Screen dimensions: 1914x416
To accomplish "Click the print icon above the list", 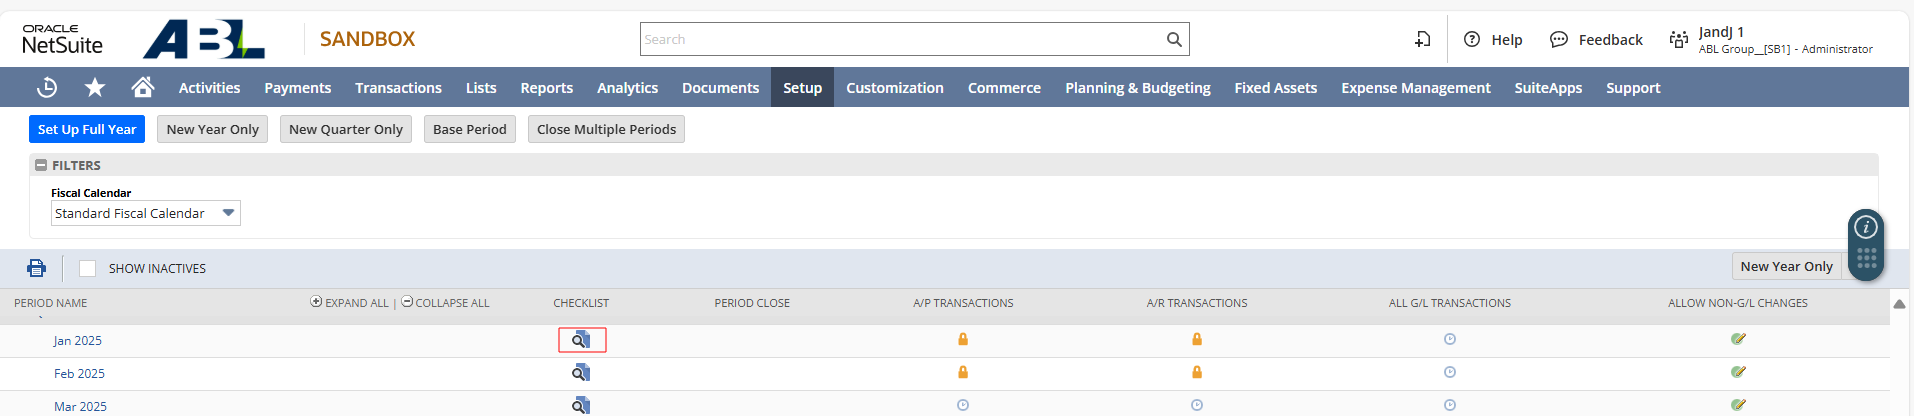I will click(x=37, y=268).
